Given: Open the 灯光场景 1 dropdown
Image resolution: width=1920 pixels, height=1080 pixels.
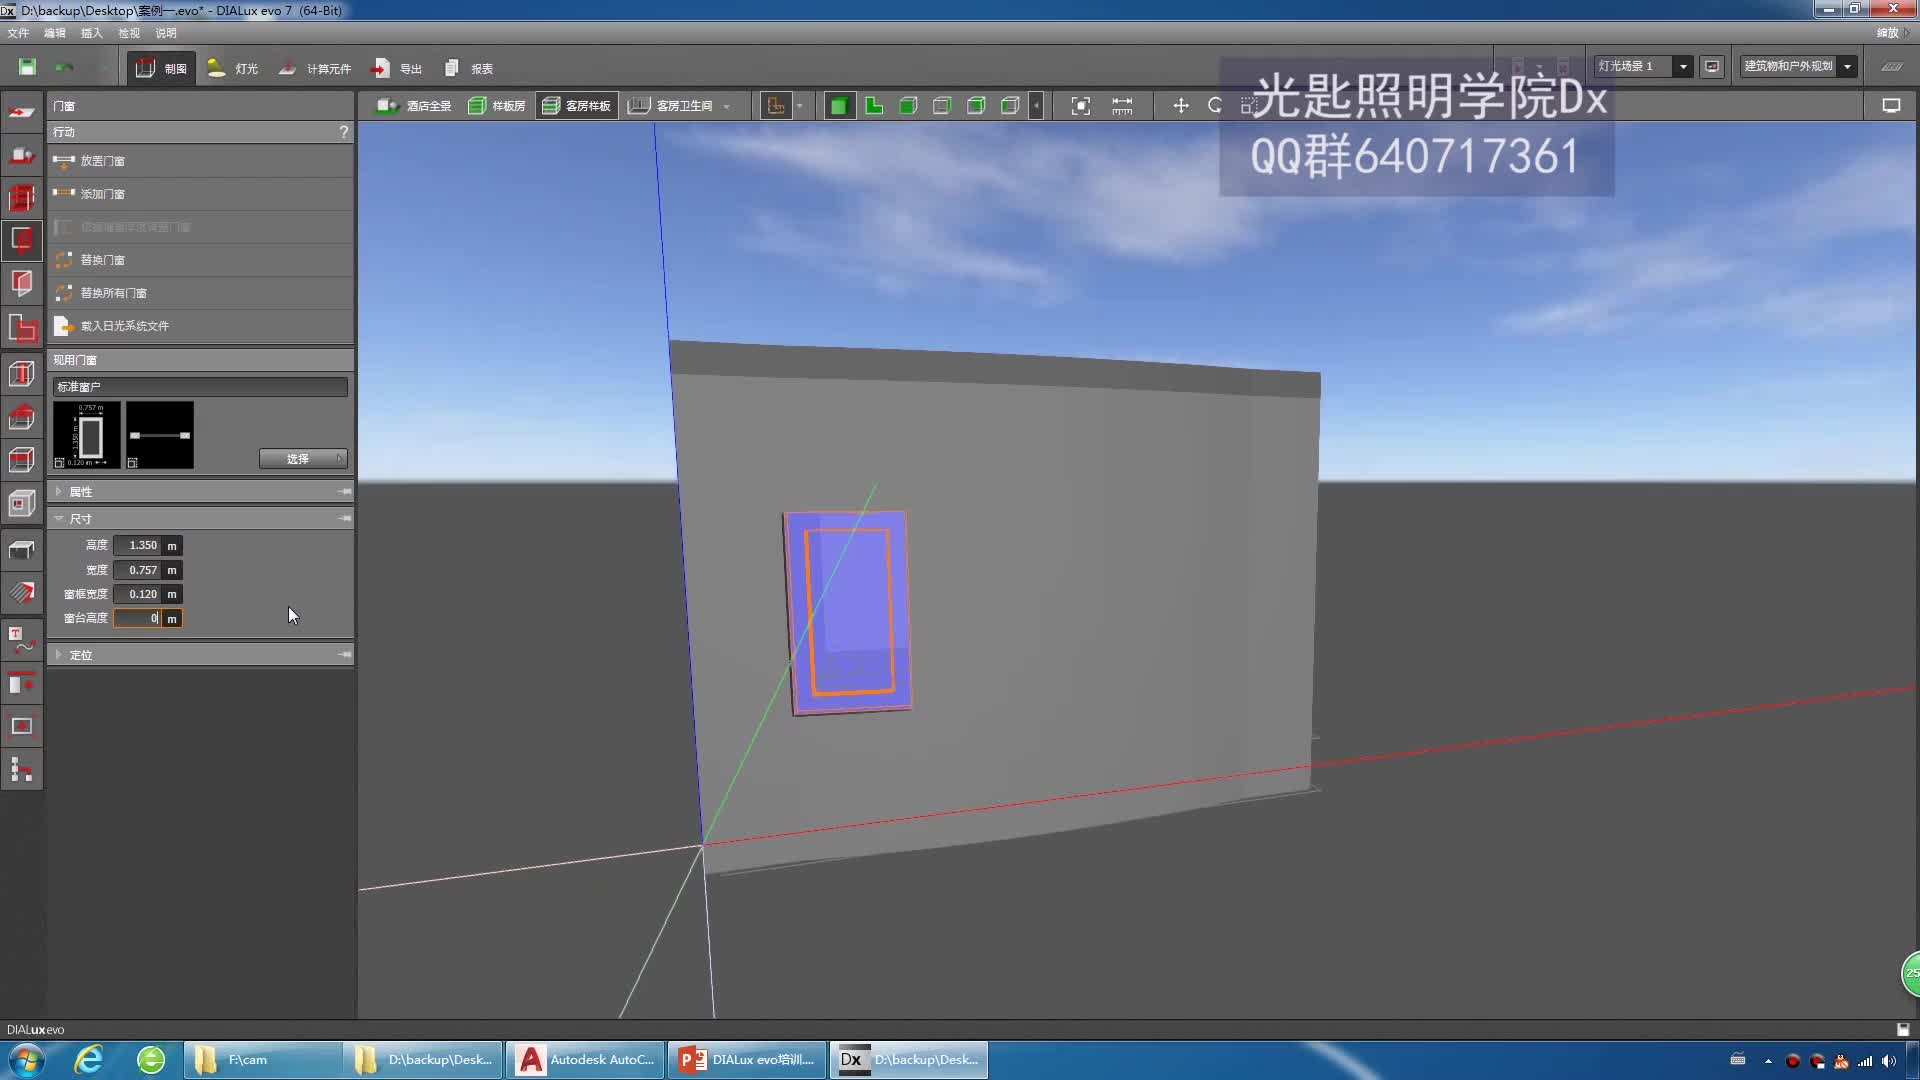Looking at the screenshot, I should [x=1683, y=66].
